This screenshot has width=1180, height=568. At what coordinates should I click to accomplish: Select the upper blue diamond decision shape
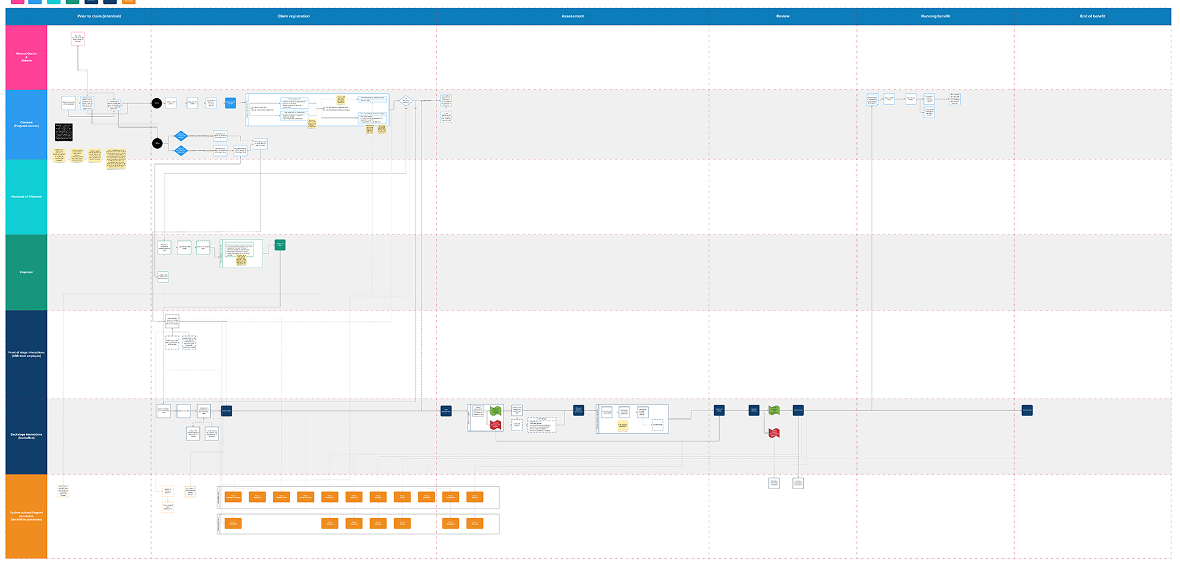click(180, 136)
